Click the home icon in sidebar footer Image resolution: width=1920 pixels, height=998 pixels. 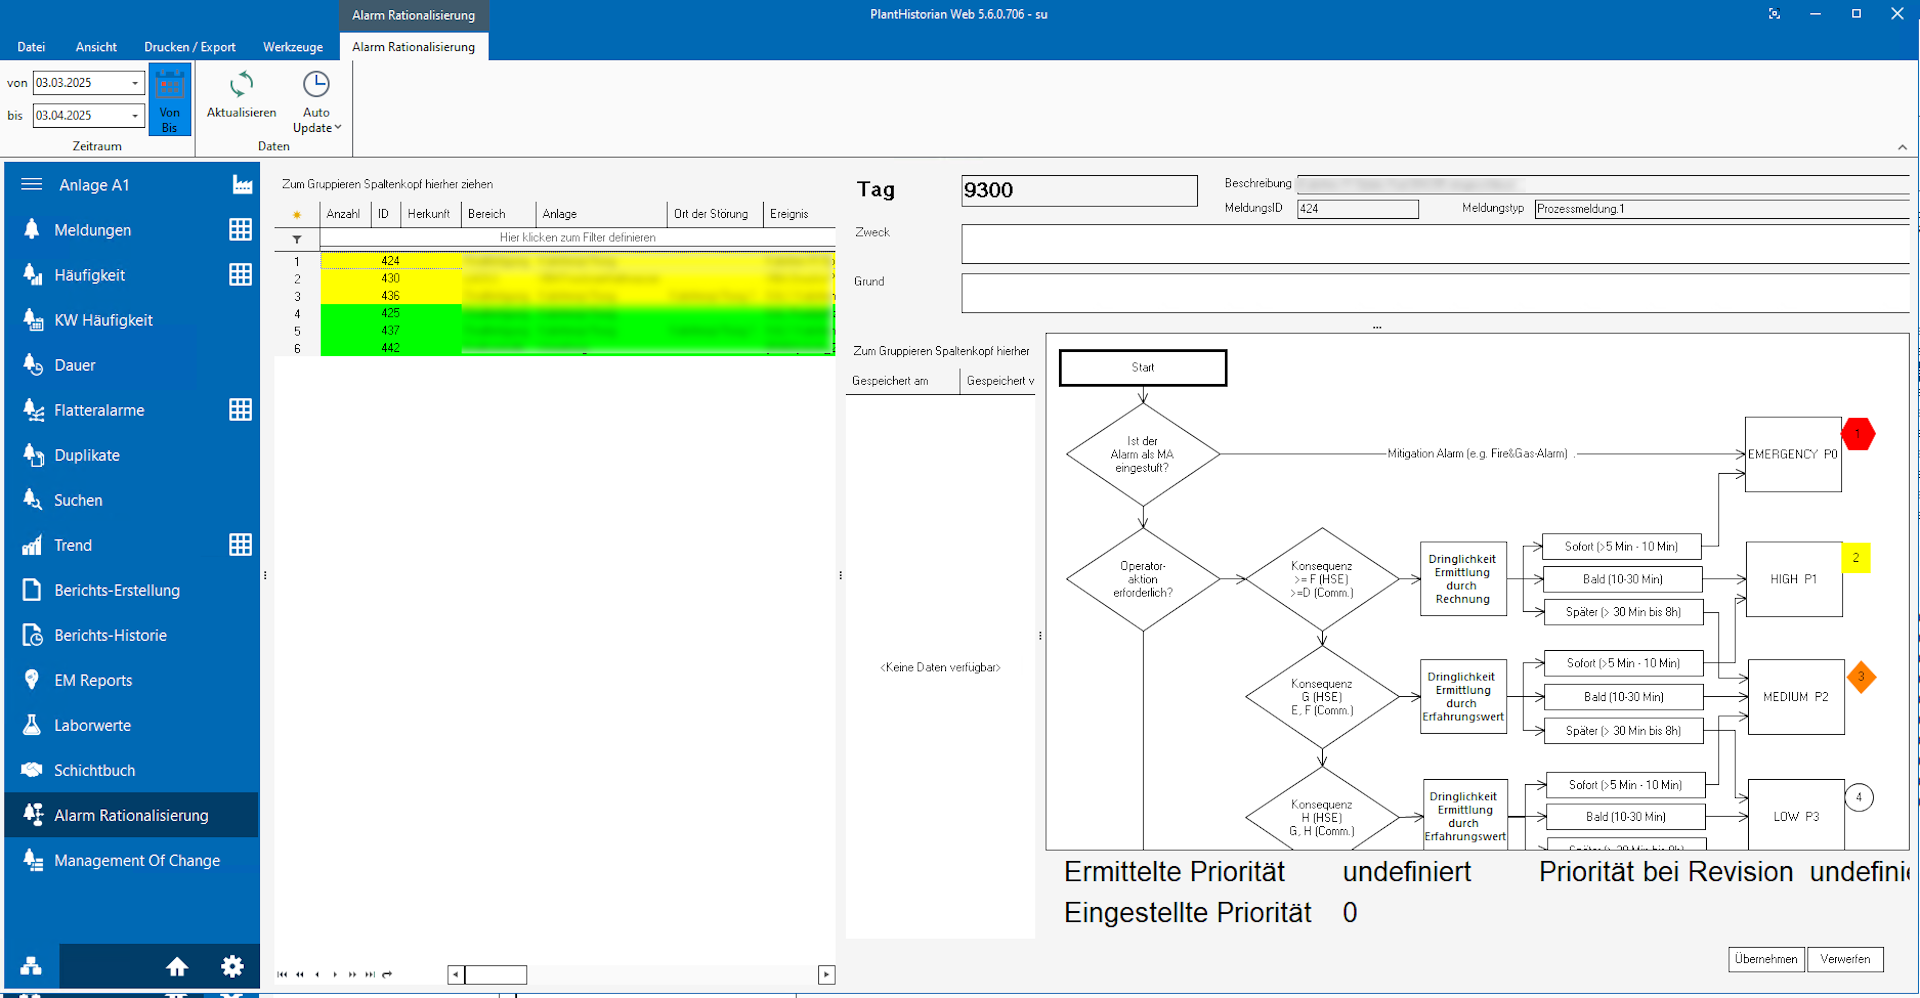point(177,966)
